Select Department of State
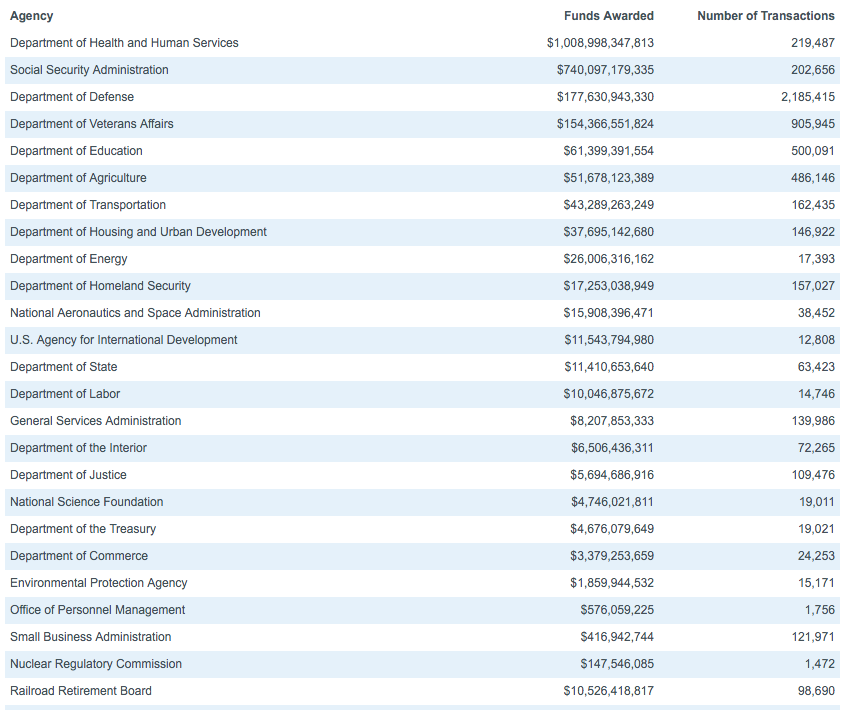The width and height of the screenshot is (845, 710). (x=64, y=367)
